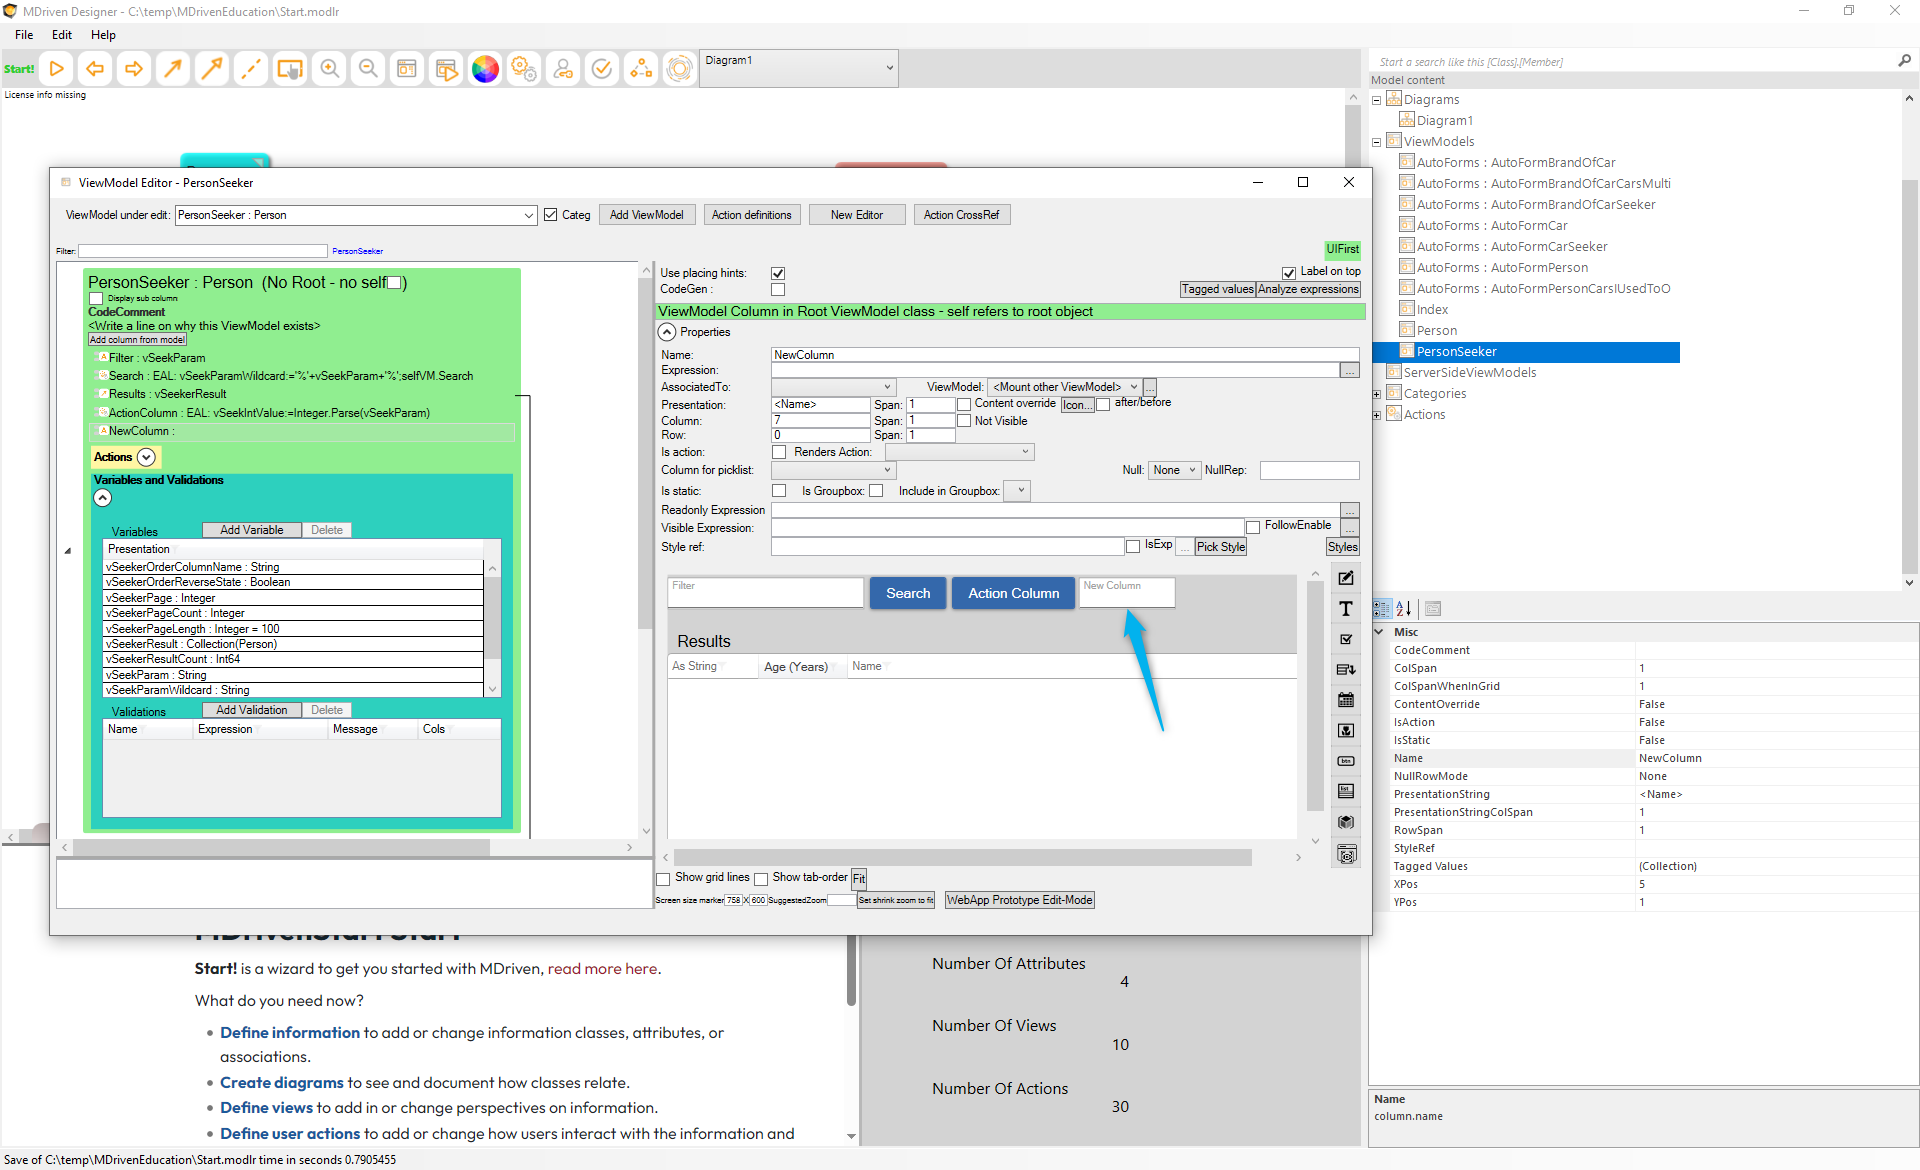The width and height of the screenshot is (1920, 1170).
Task: Click the orange play triangle toolbar icon
Action: click(57, 69)
